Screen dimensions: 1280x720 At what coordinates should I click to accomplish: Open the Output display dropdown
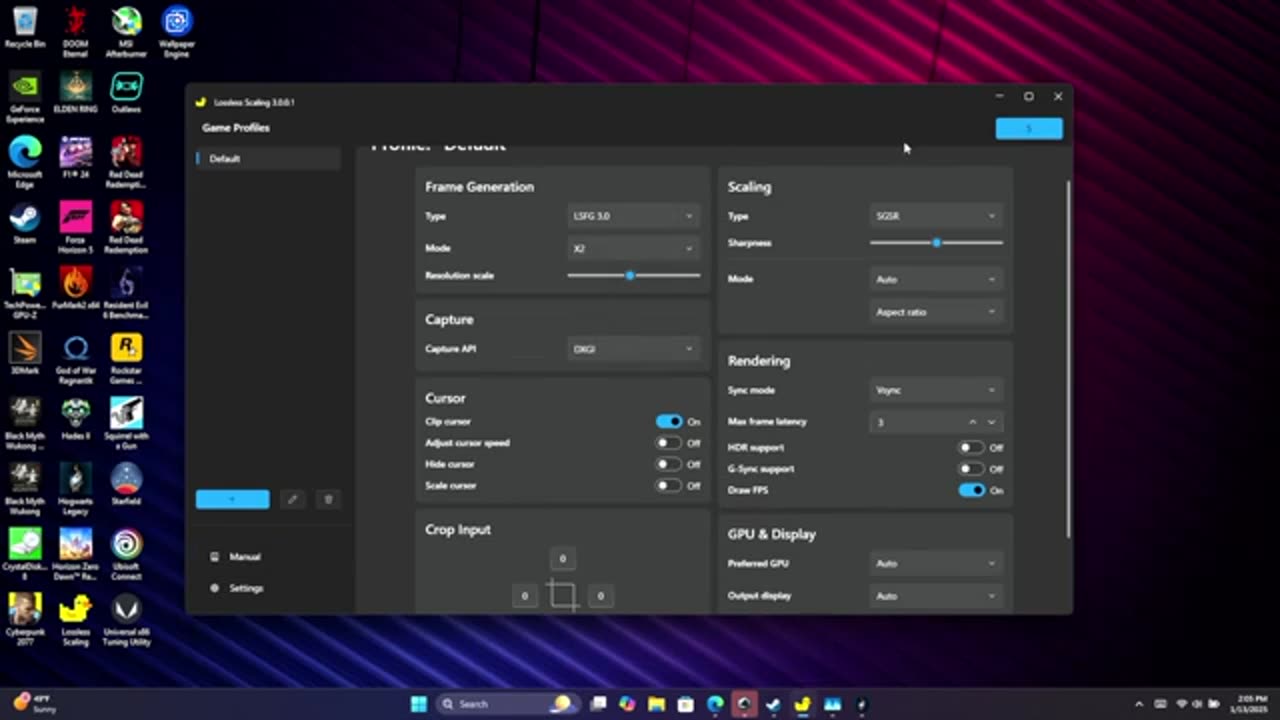coord(936,596)
